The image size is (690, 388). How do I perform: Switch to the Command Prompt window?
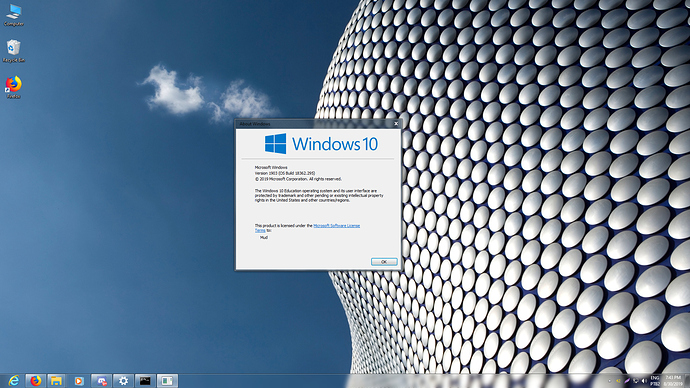click(x=145, y=381)
